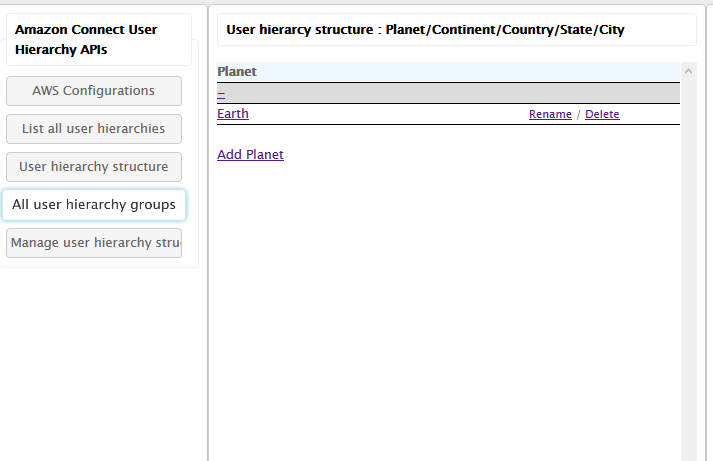Click Amazon Connect User Hierarchy APIs title

coord(86,40)
